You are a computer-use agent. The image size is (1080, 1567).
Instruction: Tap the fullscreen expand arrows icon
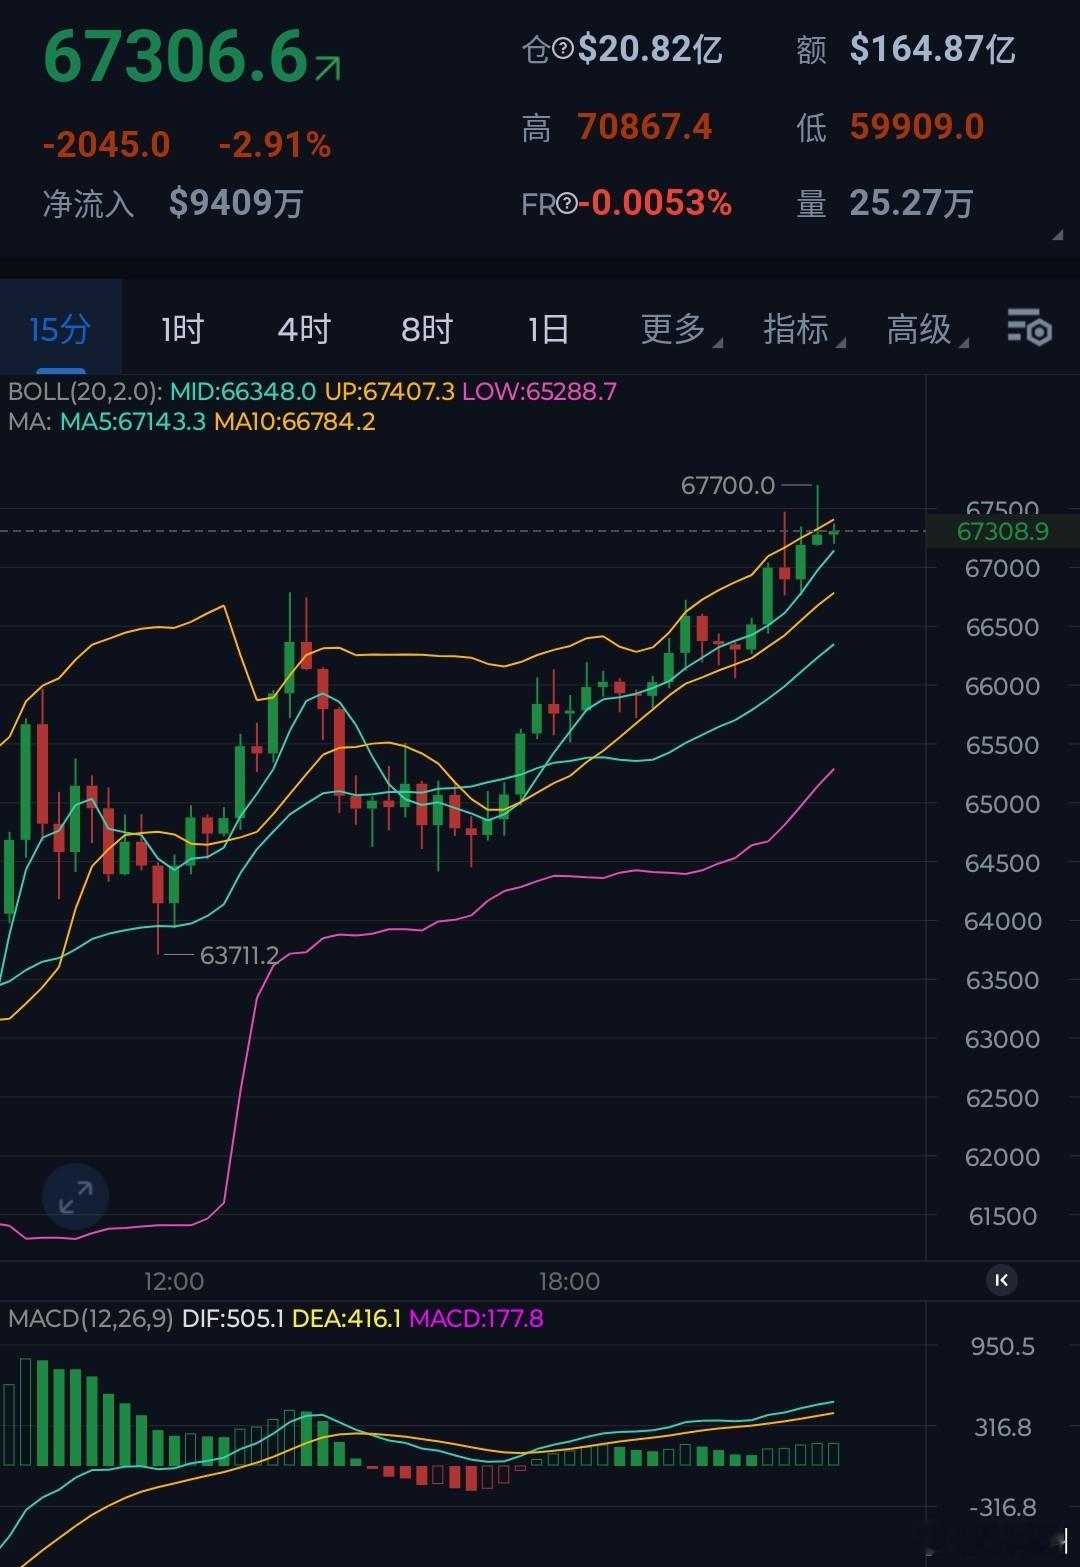[75, 1196]
